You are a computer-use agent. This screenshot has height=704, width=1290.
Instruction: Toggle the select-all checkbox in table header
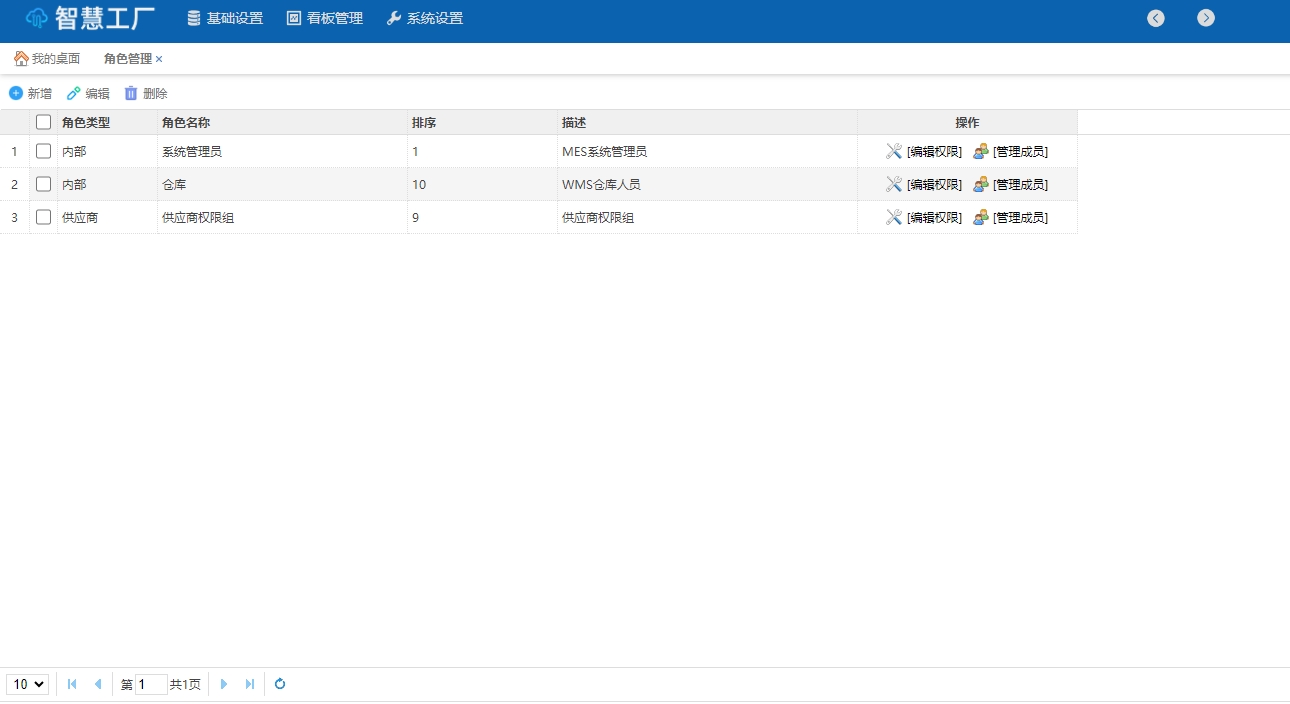click(44, 122)
